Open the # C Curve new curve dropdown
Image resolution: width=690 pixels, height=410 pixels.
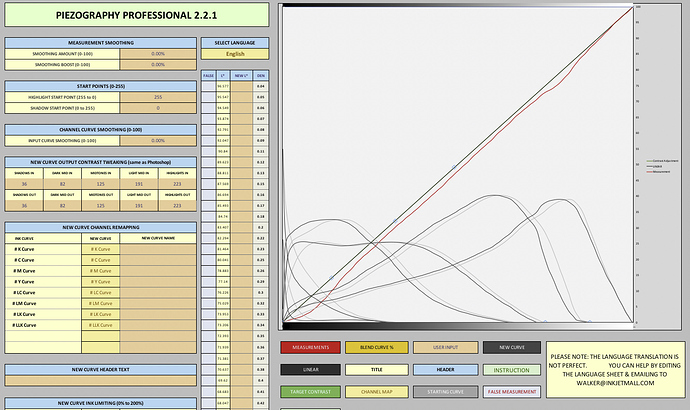pos(100,260)
